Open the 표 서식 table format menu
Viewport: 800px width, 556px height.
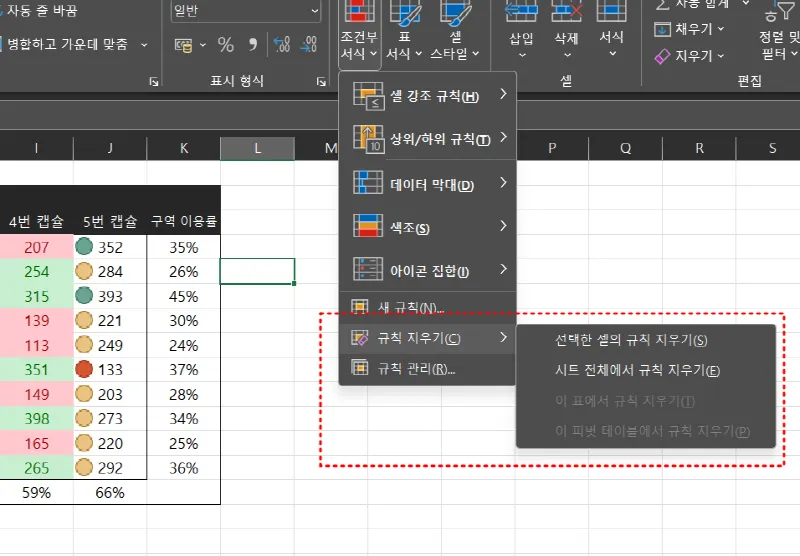(404, 31)
